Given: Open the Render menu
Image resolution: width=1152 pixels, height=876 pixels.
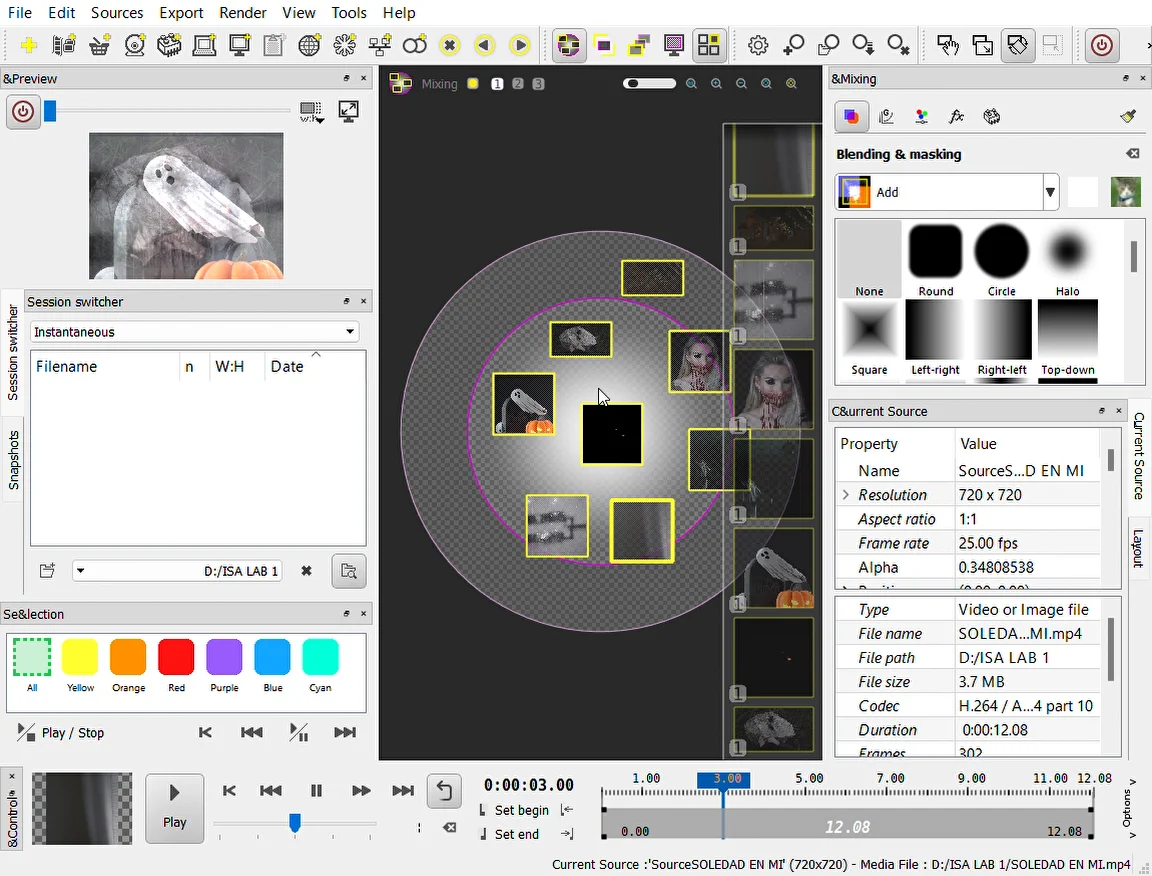Looking at the screenshot, I should [x=243, y=13].
